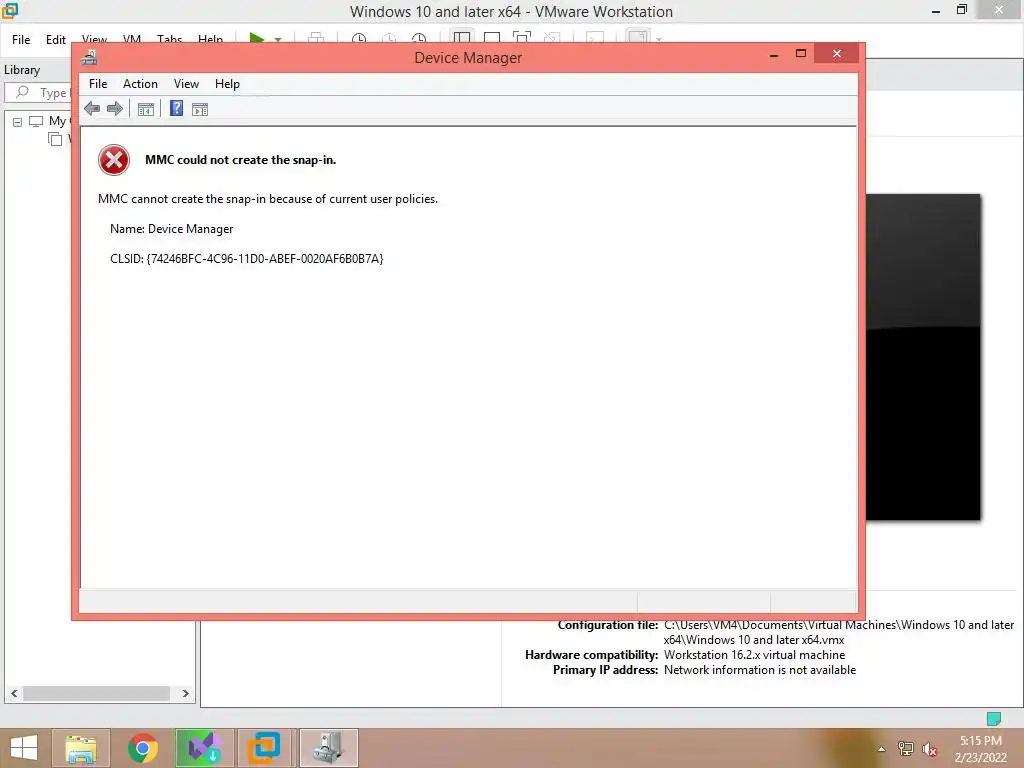Click the 'Name: Device Manager' text
This screenshot has height=768, width=1024.
tap(171, 229)
